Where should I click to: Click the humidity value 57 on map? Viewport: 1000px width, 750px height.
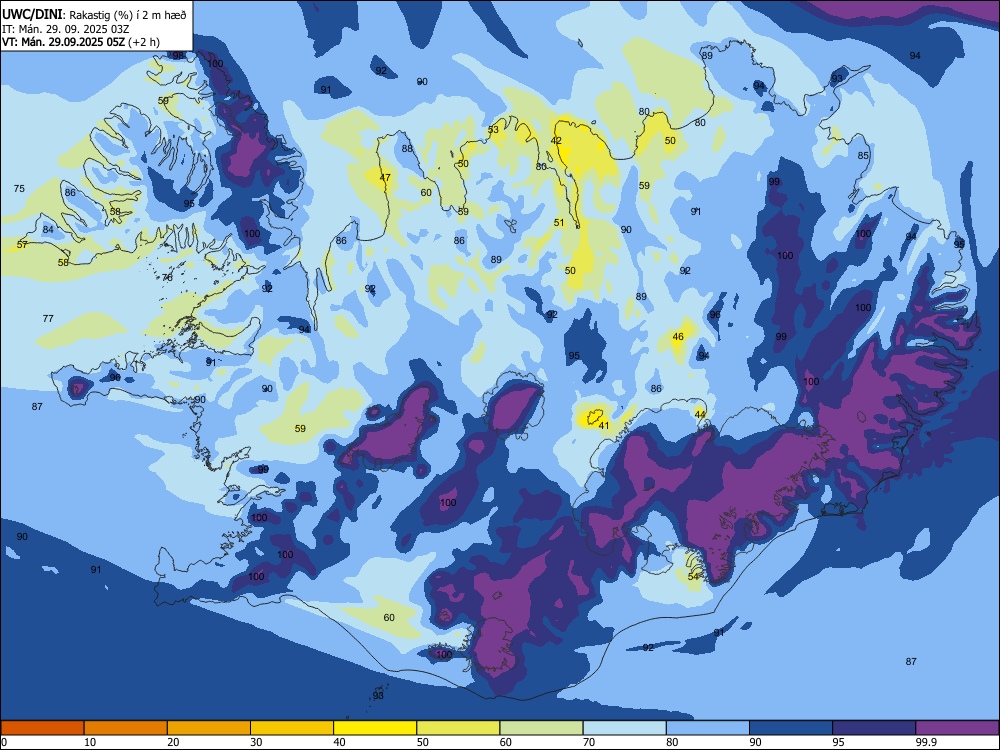tap(22, 245)
